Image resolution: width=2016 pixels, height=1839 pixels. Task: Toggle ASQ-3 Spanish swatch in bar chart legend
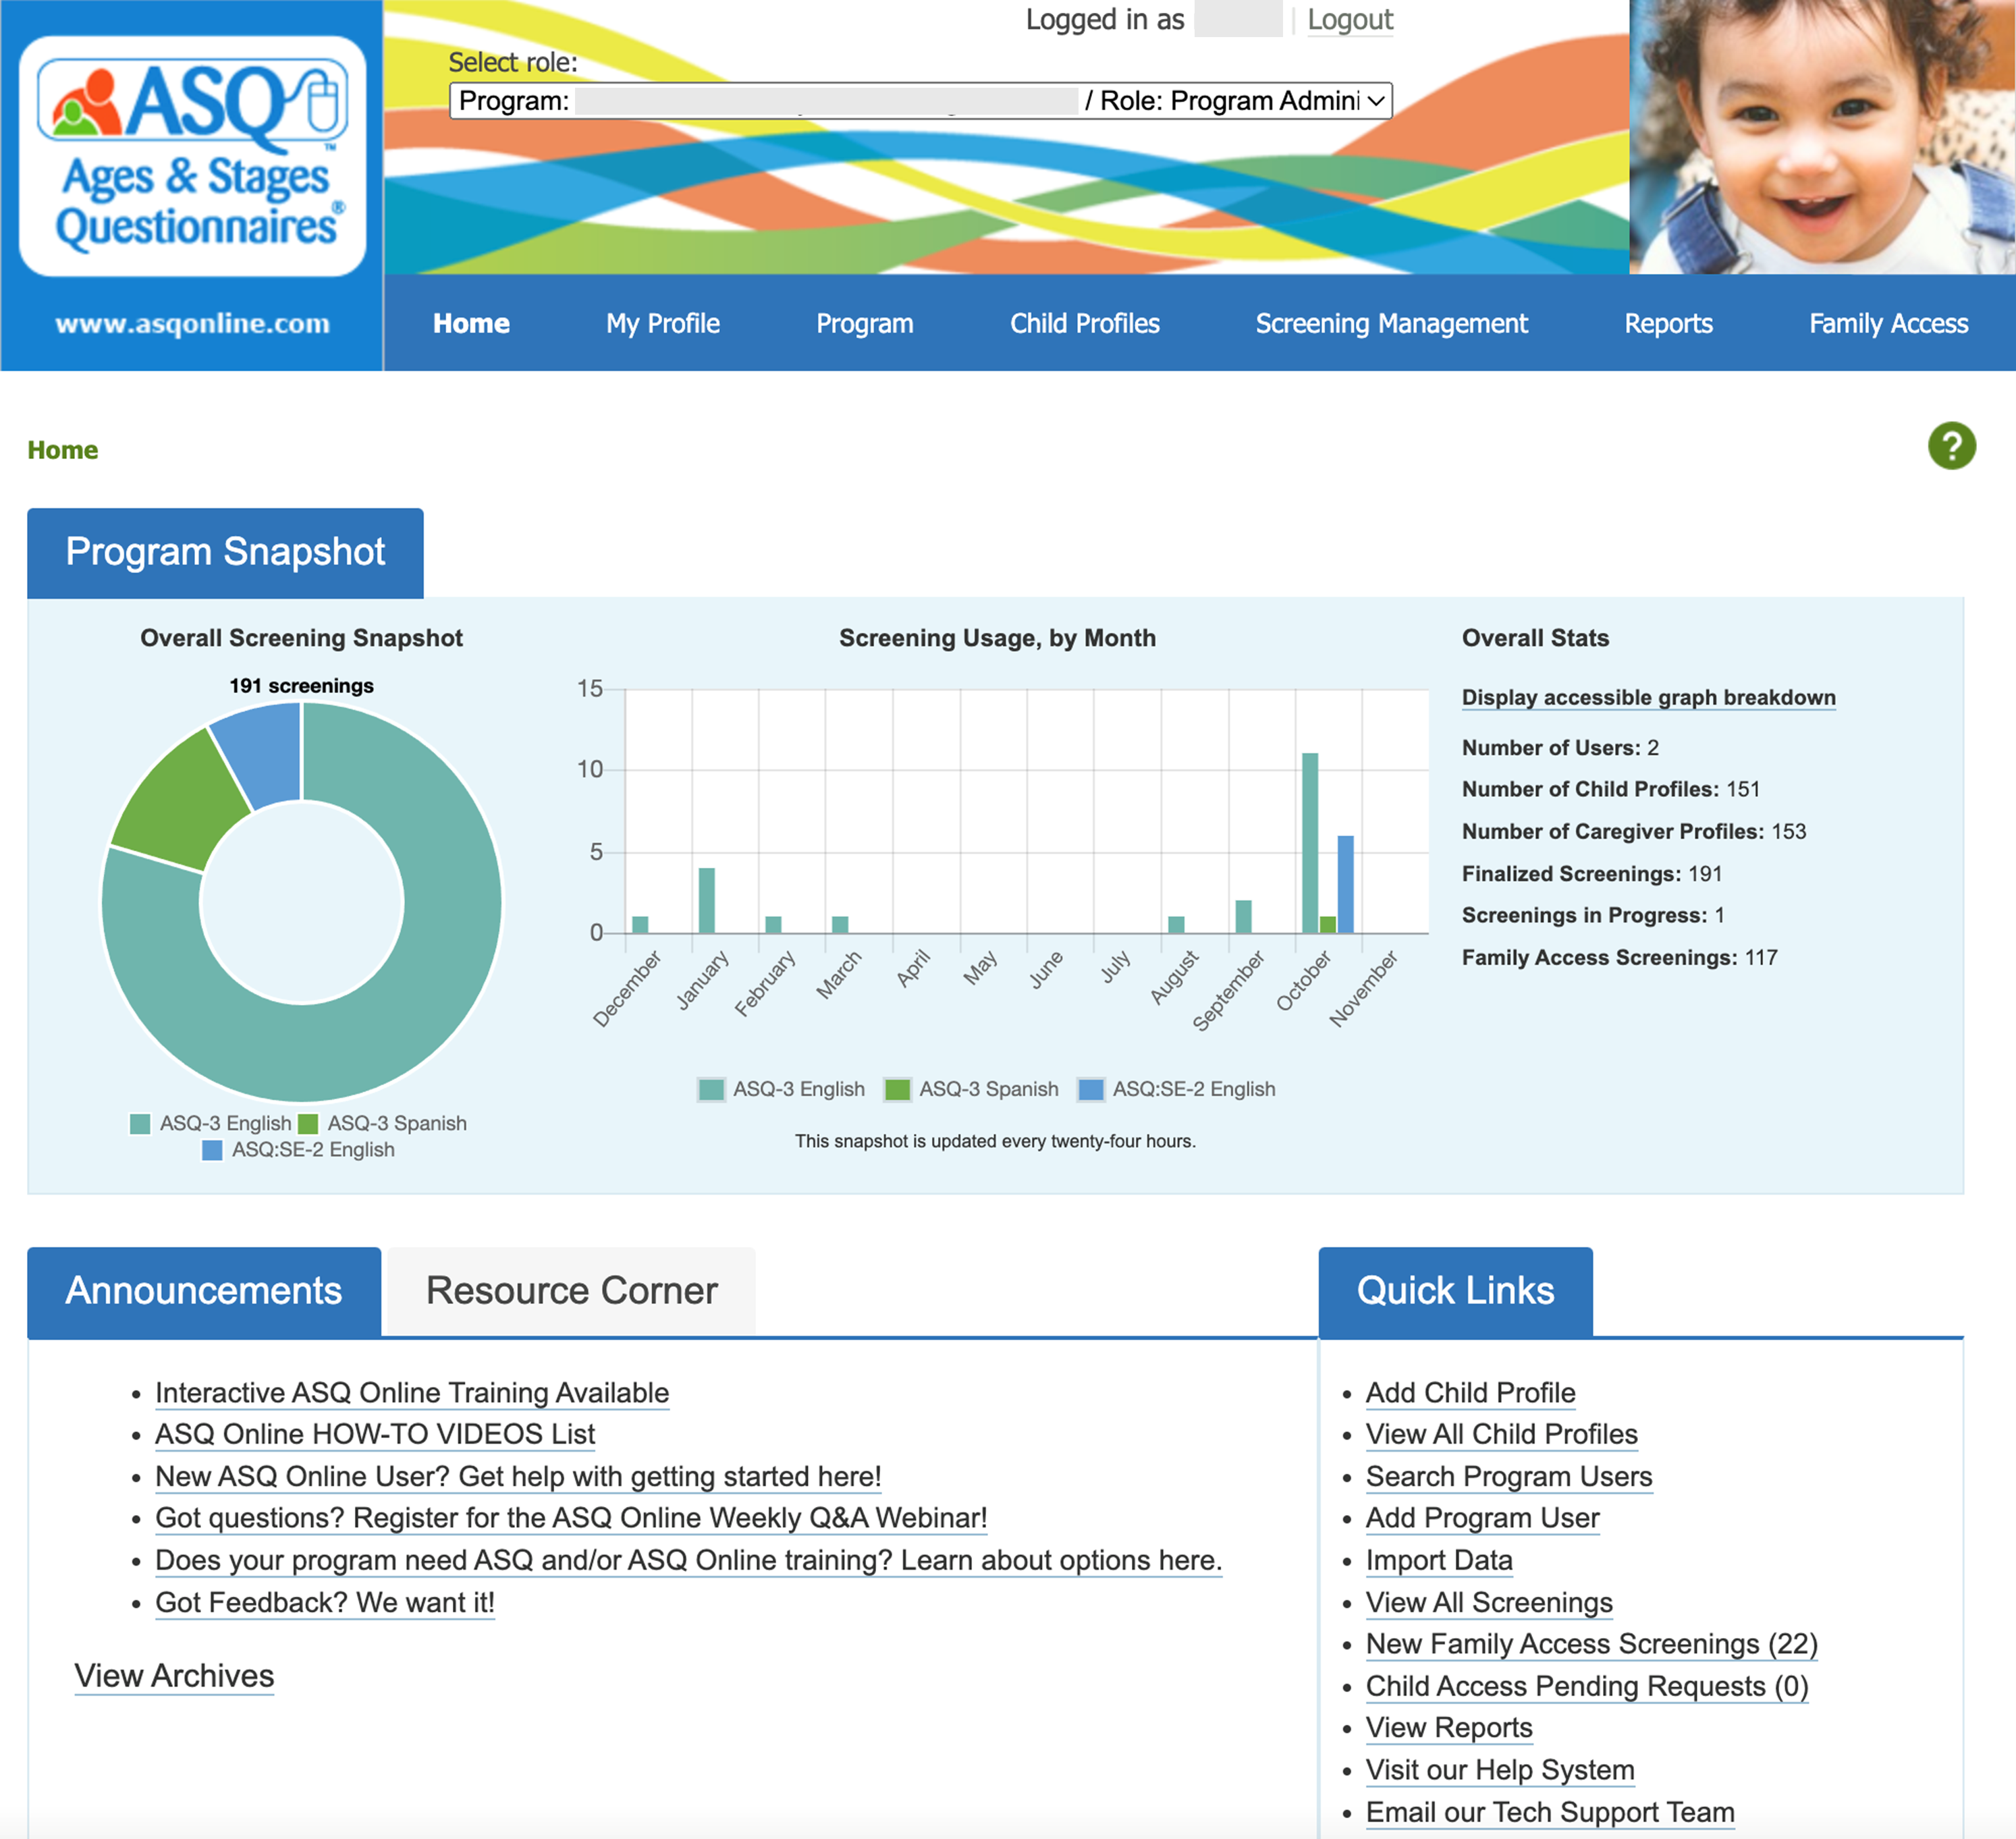[x=898, y=1089]
